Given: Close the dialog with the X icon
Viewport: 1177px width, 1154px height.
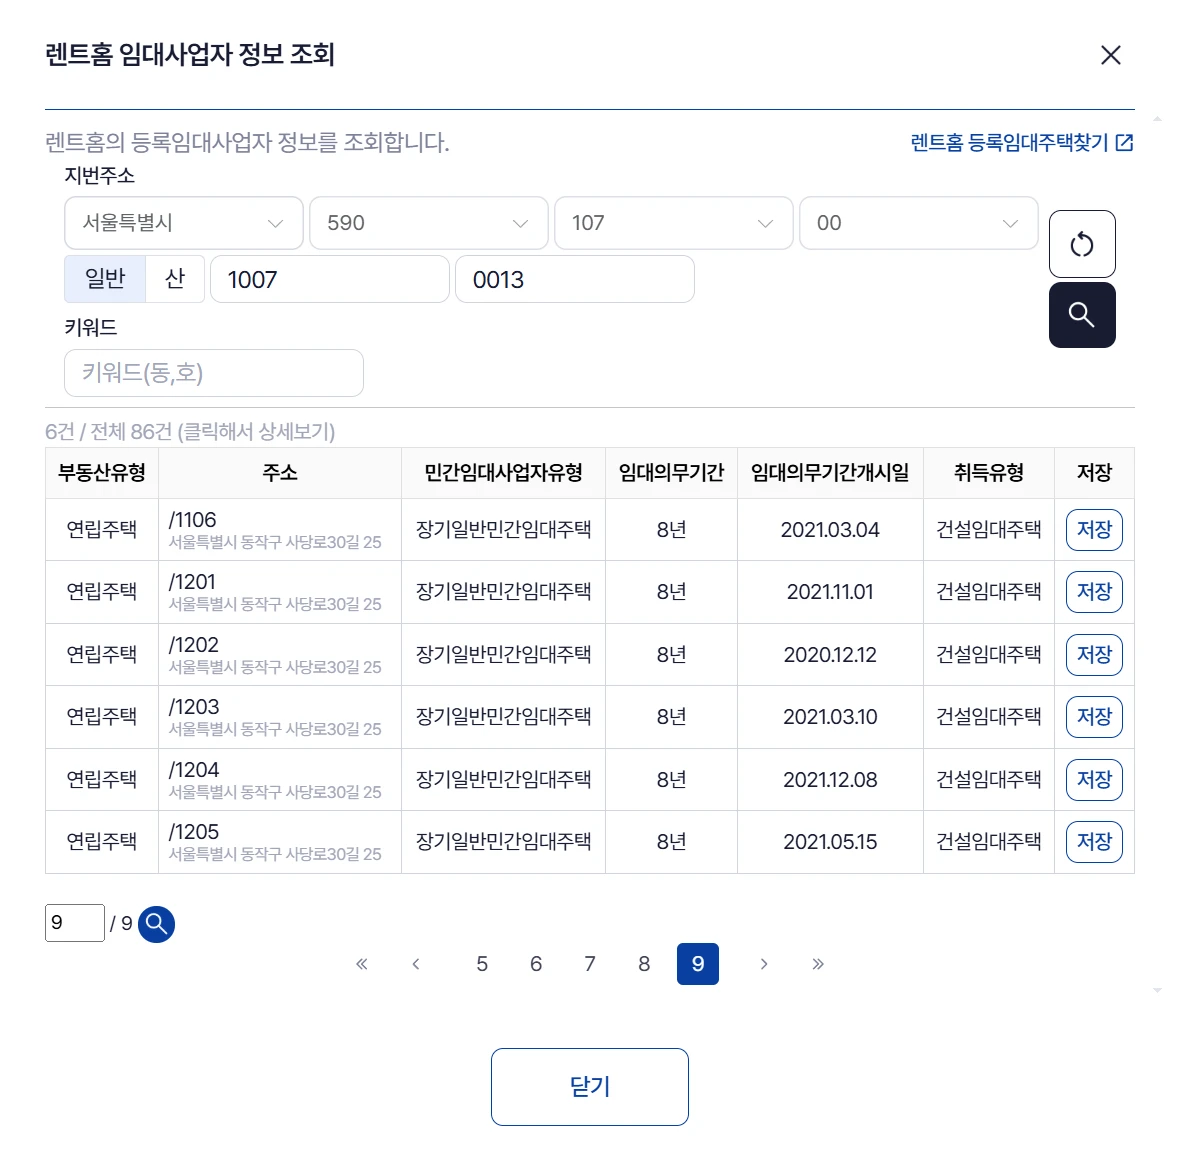Looking at the screenshot, I should click(1110, 55).
